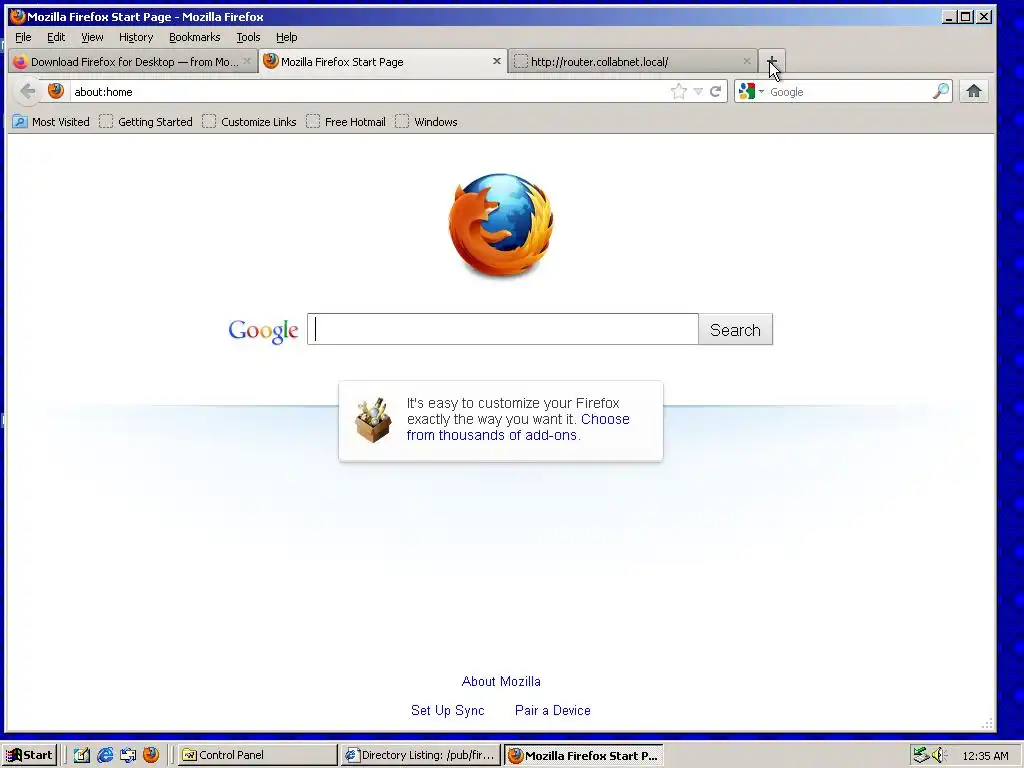Switch to http://router.collabnet.local/ tab

click(x=632, y=61)
